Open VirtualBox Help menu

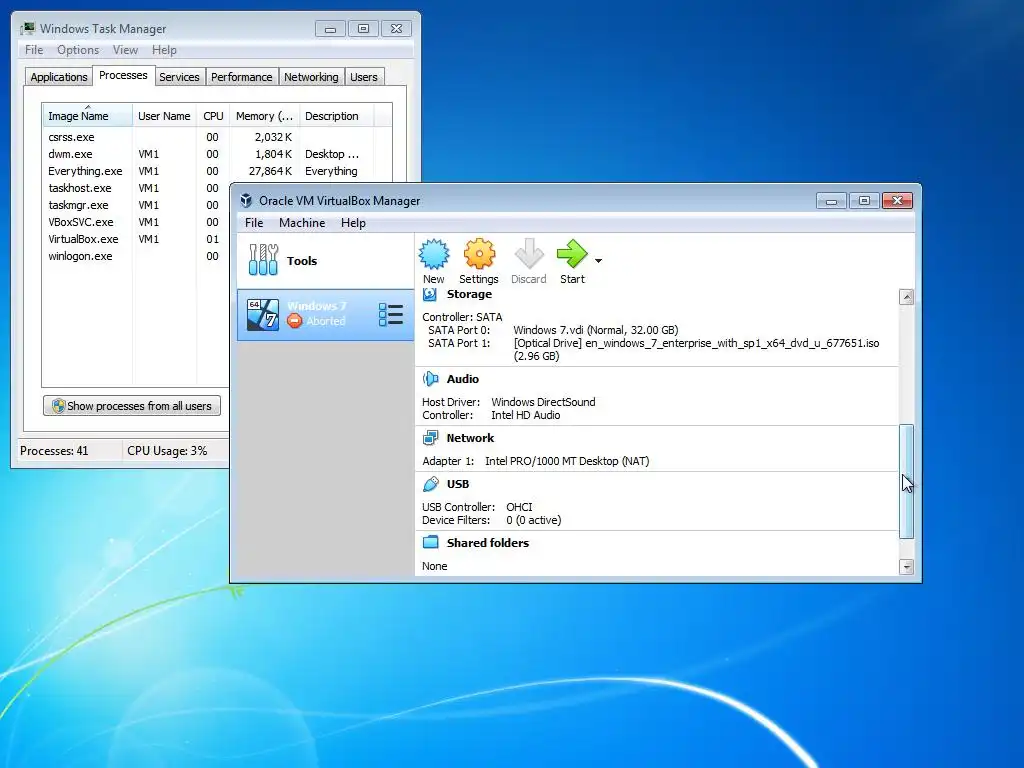[x=353, y=223]
